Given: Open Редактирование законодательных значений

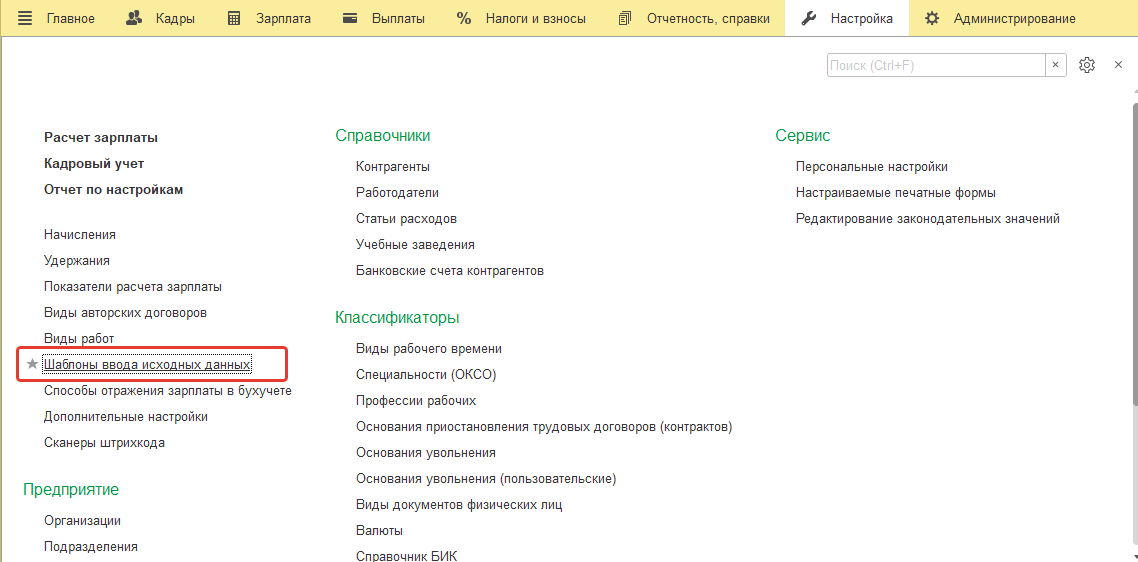Looking at the screenshot, I should 928,219.
